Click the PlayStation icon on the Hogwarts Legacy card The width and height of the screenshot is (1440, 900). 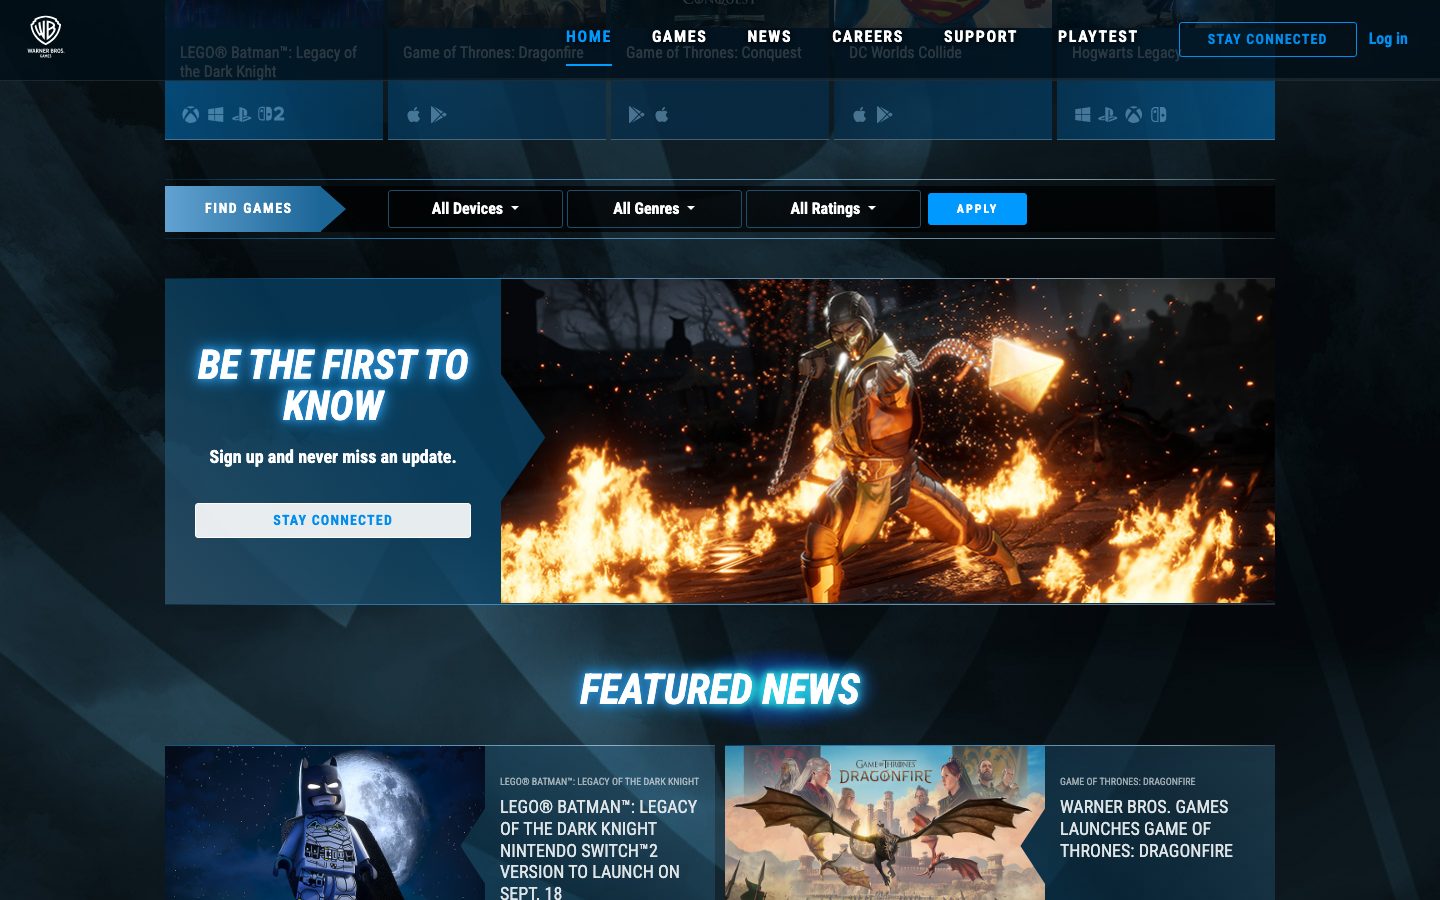pos(1107,115)
